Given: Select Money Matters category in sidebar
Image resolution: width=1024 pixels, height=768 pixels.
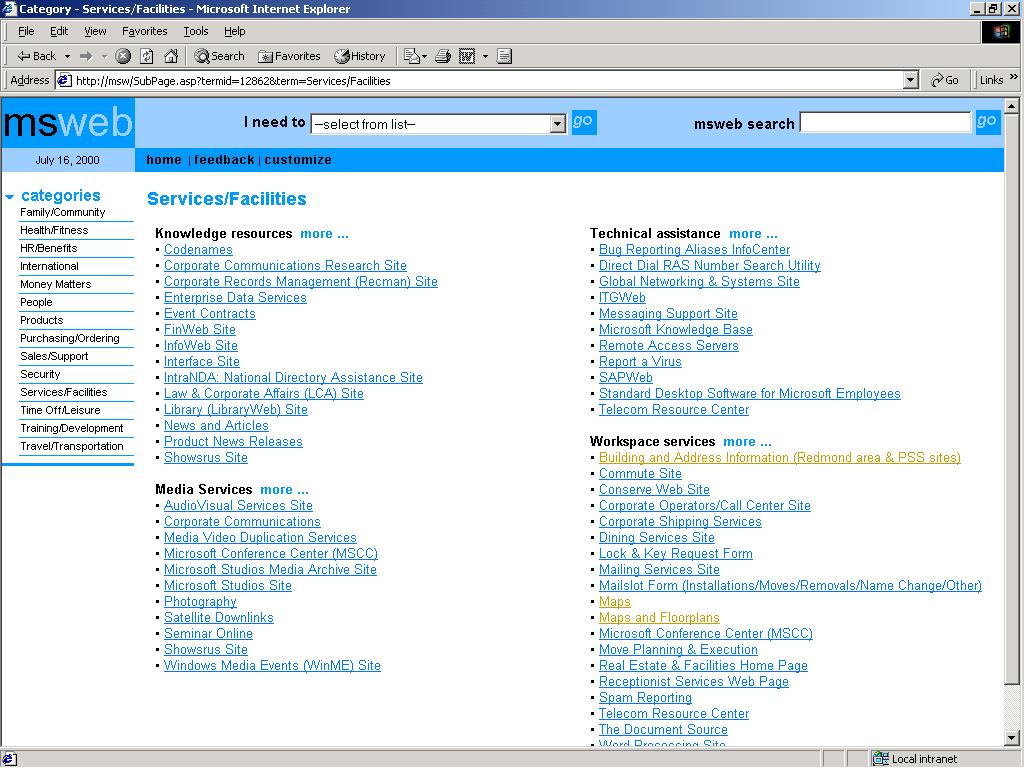Looking at the screenshot, I should 56,284.
